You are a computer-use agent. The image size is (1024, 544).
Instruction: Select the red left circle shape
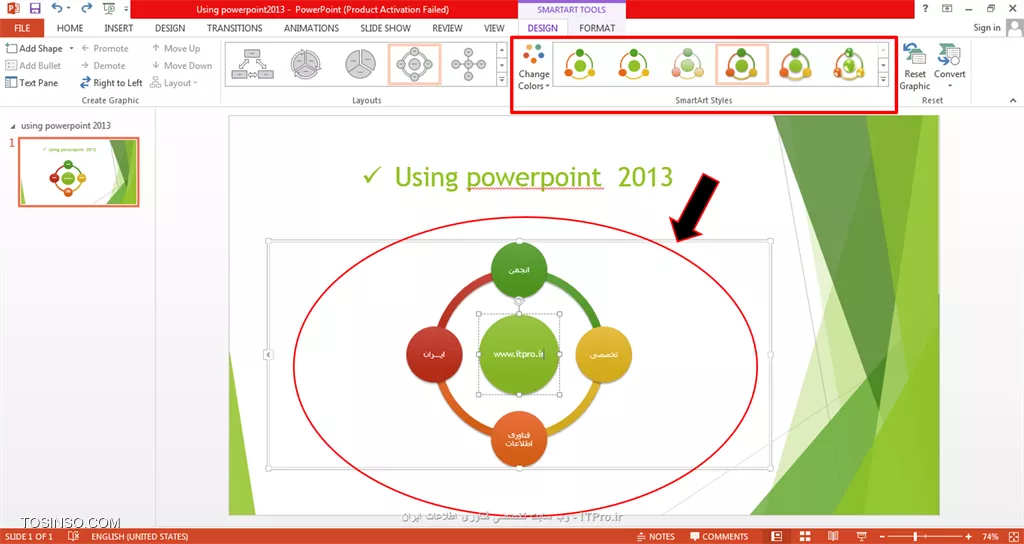434,354
